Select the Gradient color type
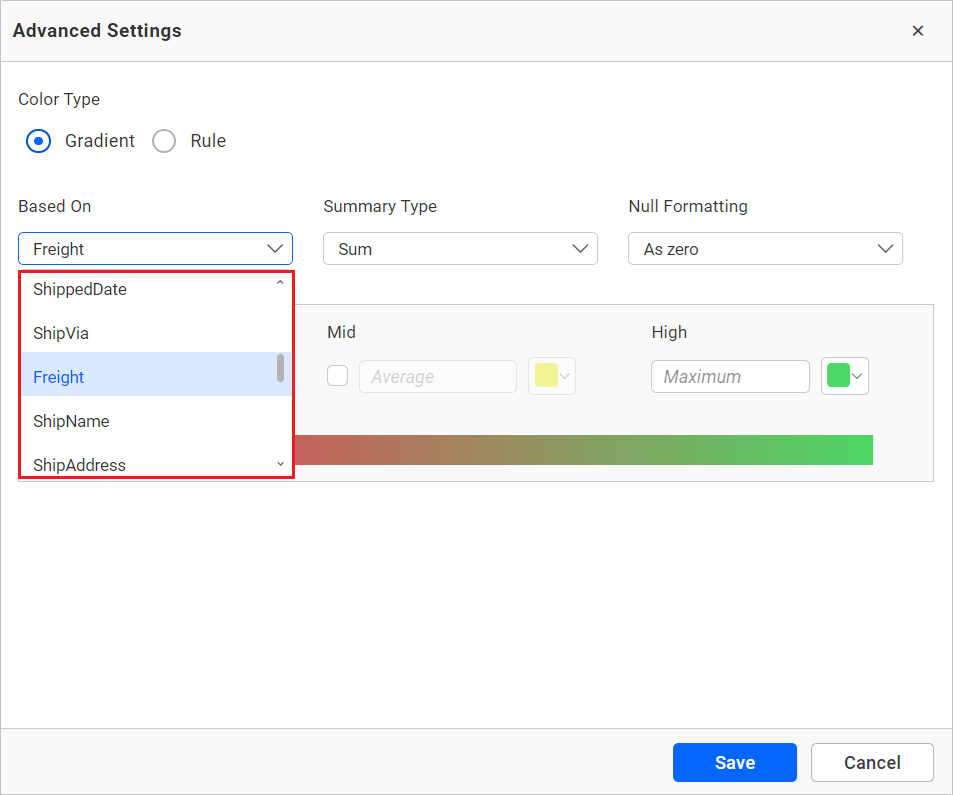953x795 pixels. 38,141
